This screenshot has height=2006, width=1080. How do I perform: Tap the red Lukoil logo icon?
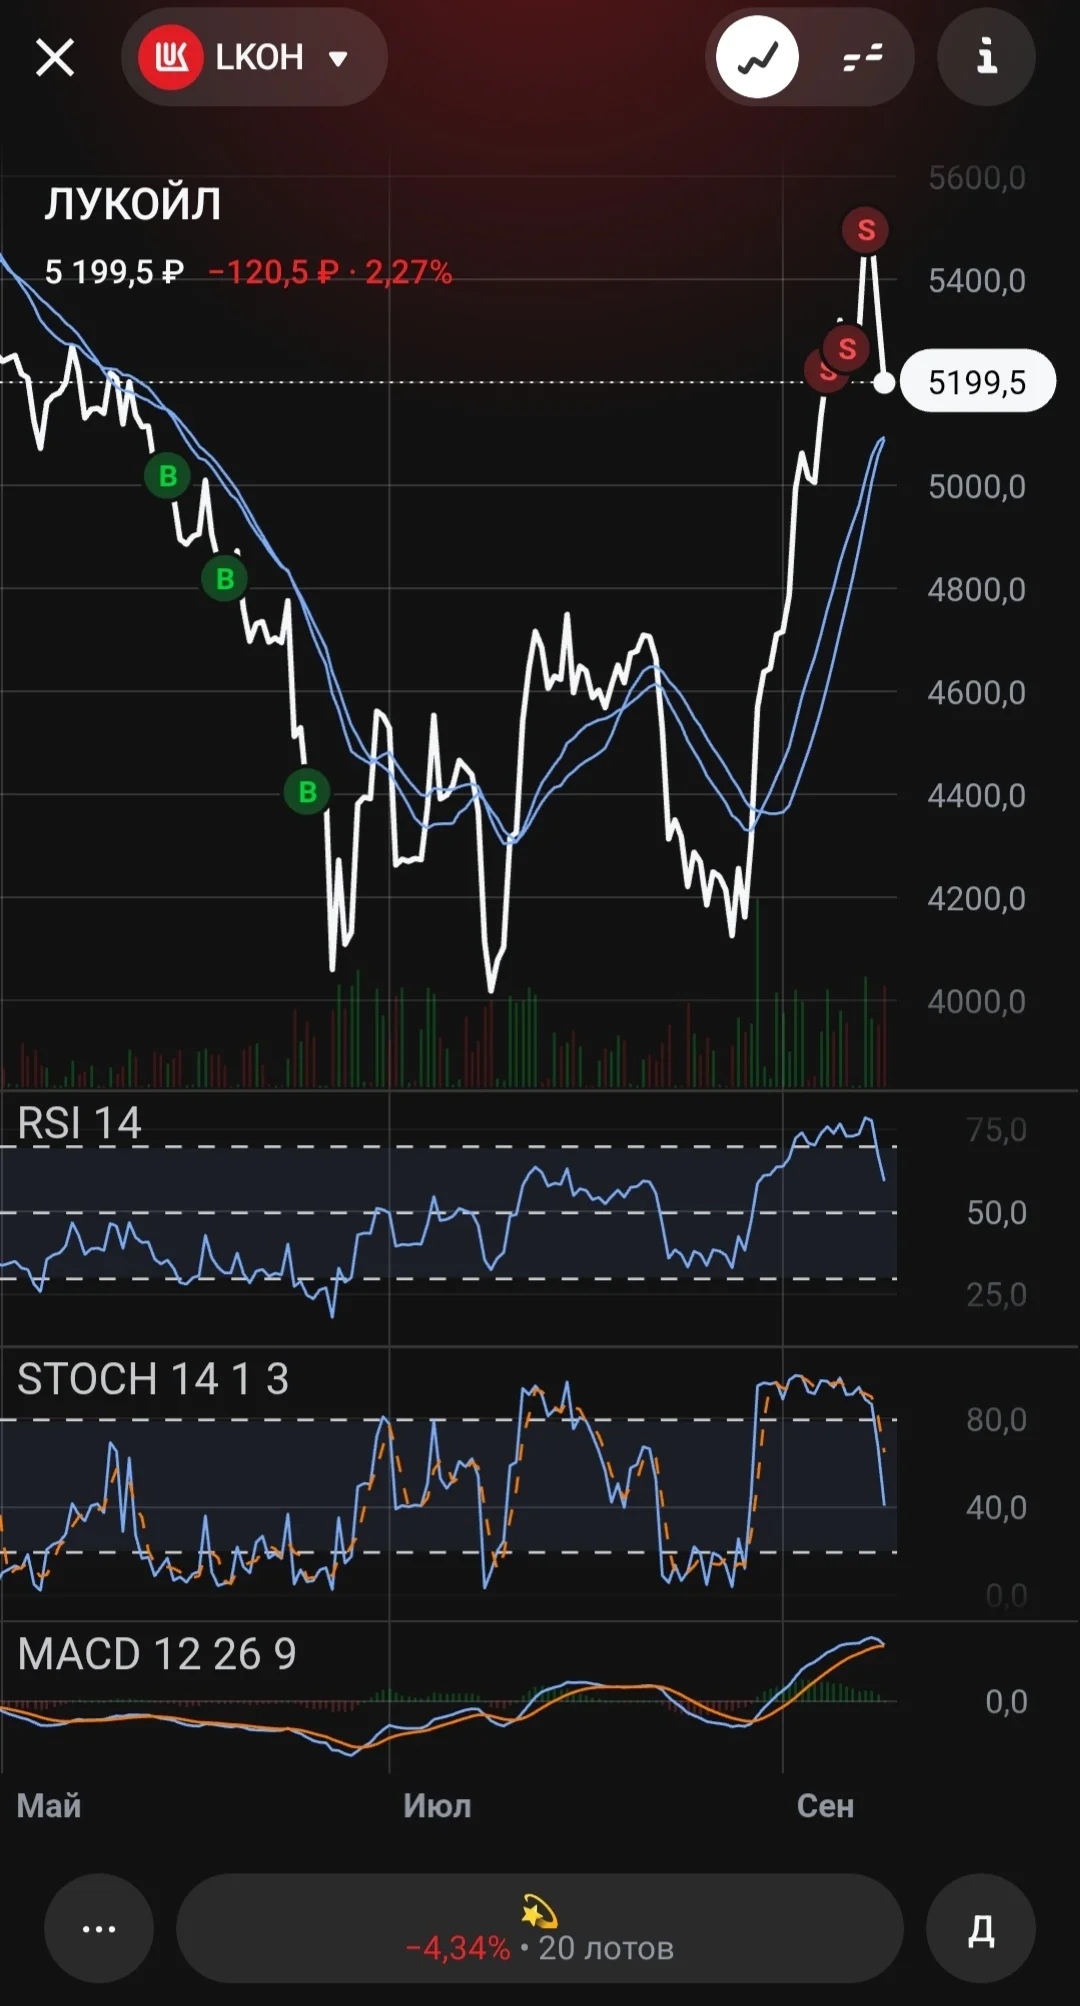171,58
